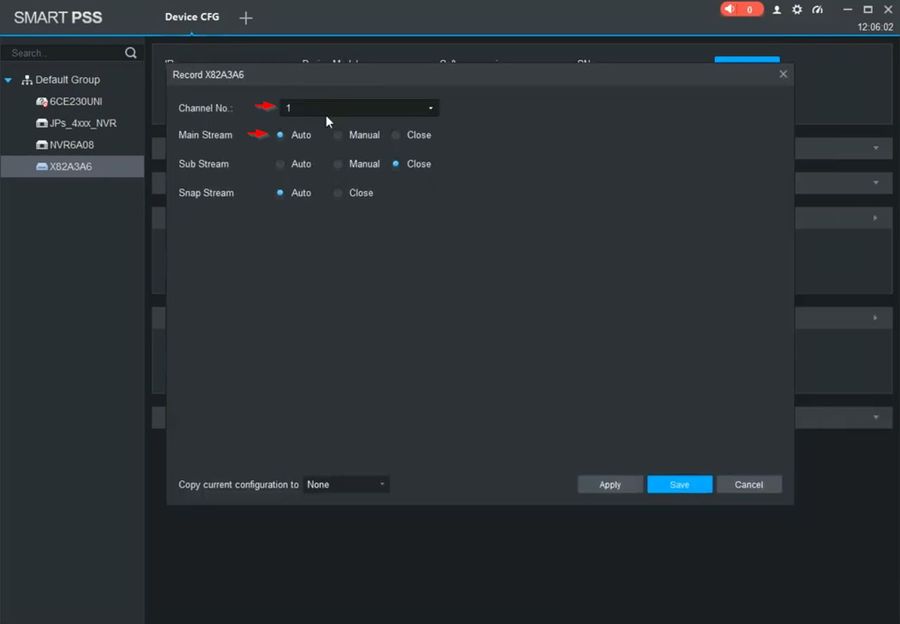This screenshot has height=624, width=900.
Task: Open the Copy current configuration dropdown
Action: [346, 485]
